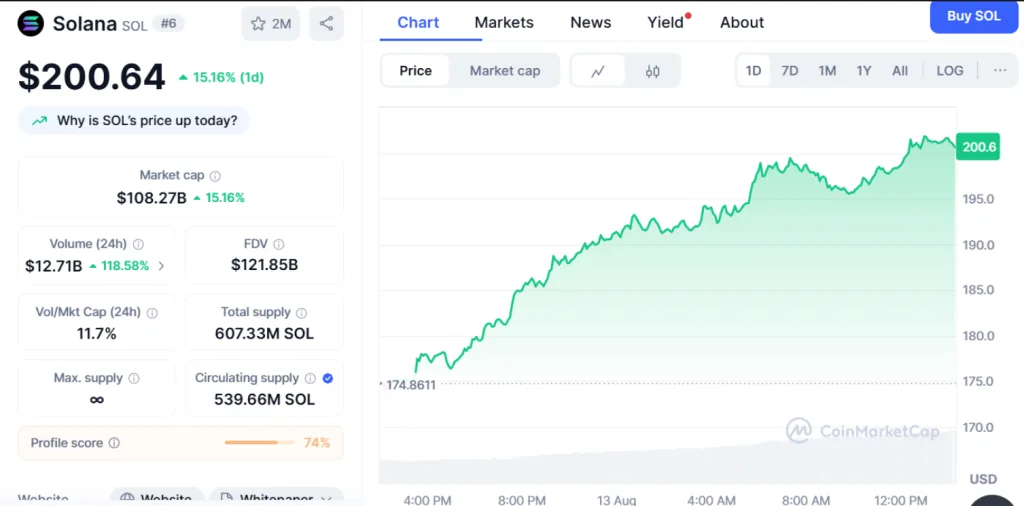
Task: Click the 118.58% volume change
Action: click(x=125, y=266)
